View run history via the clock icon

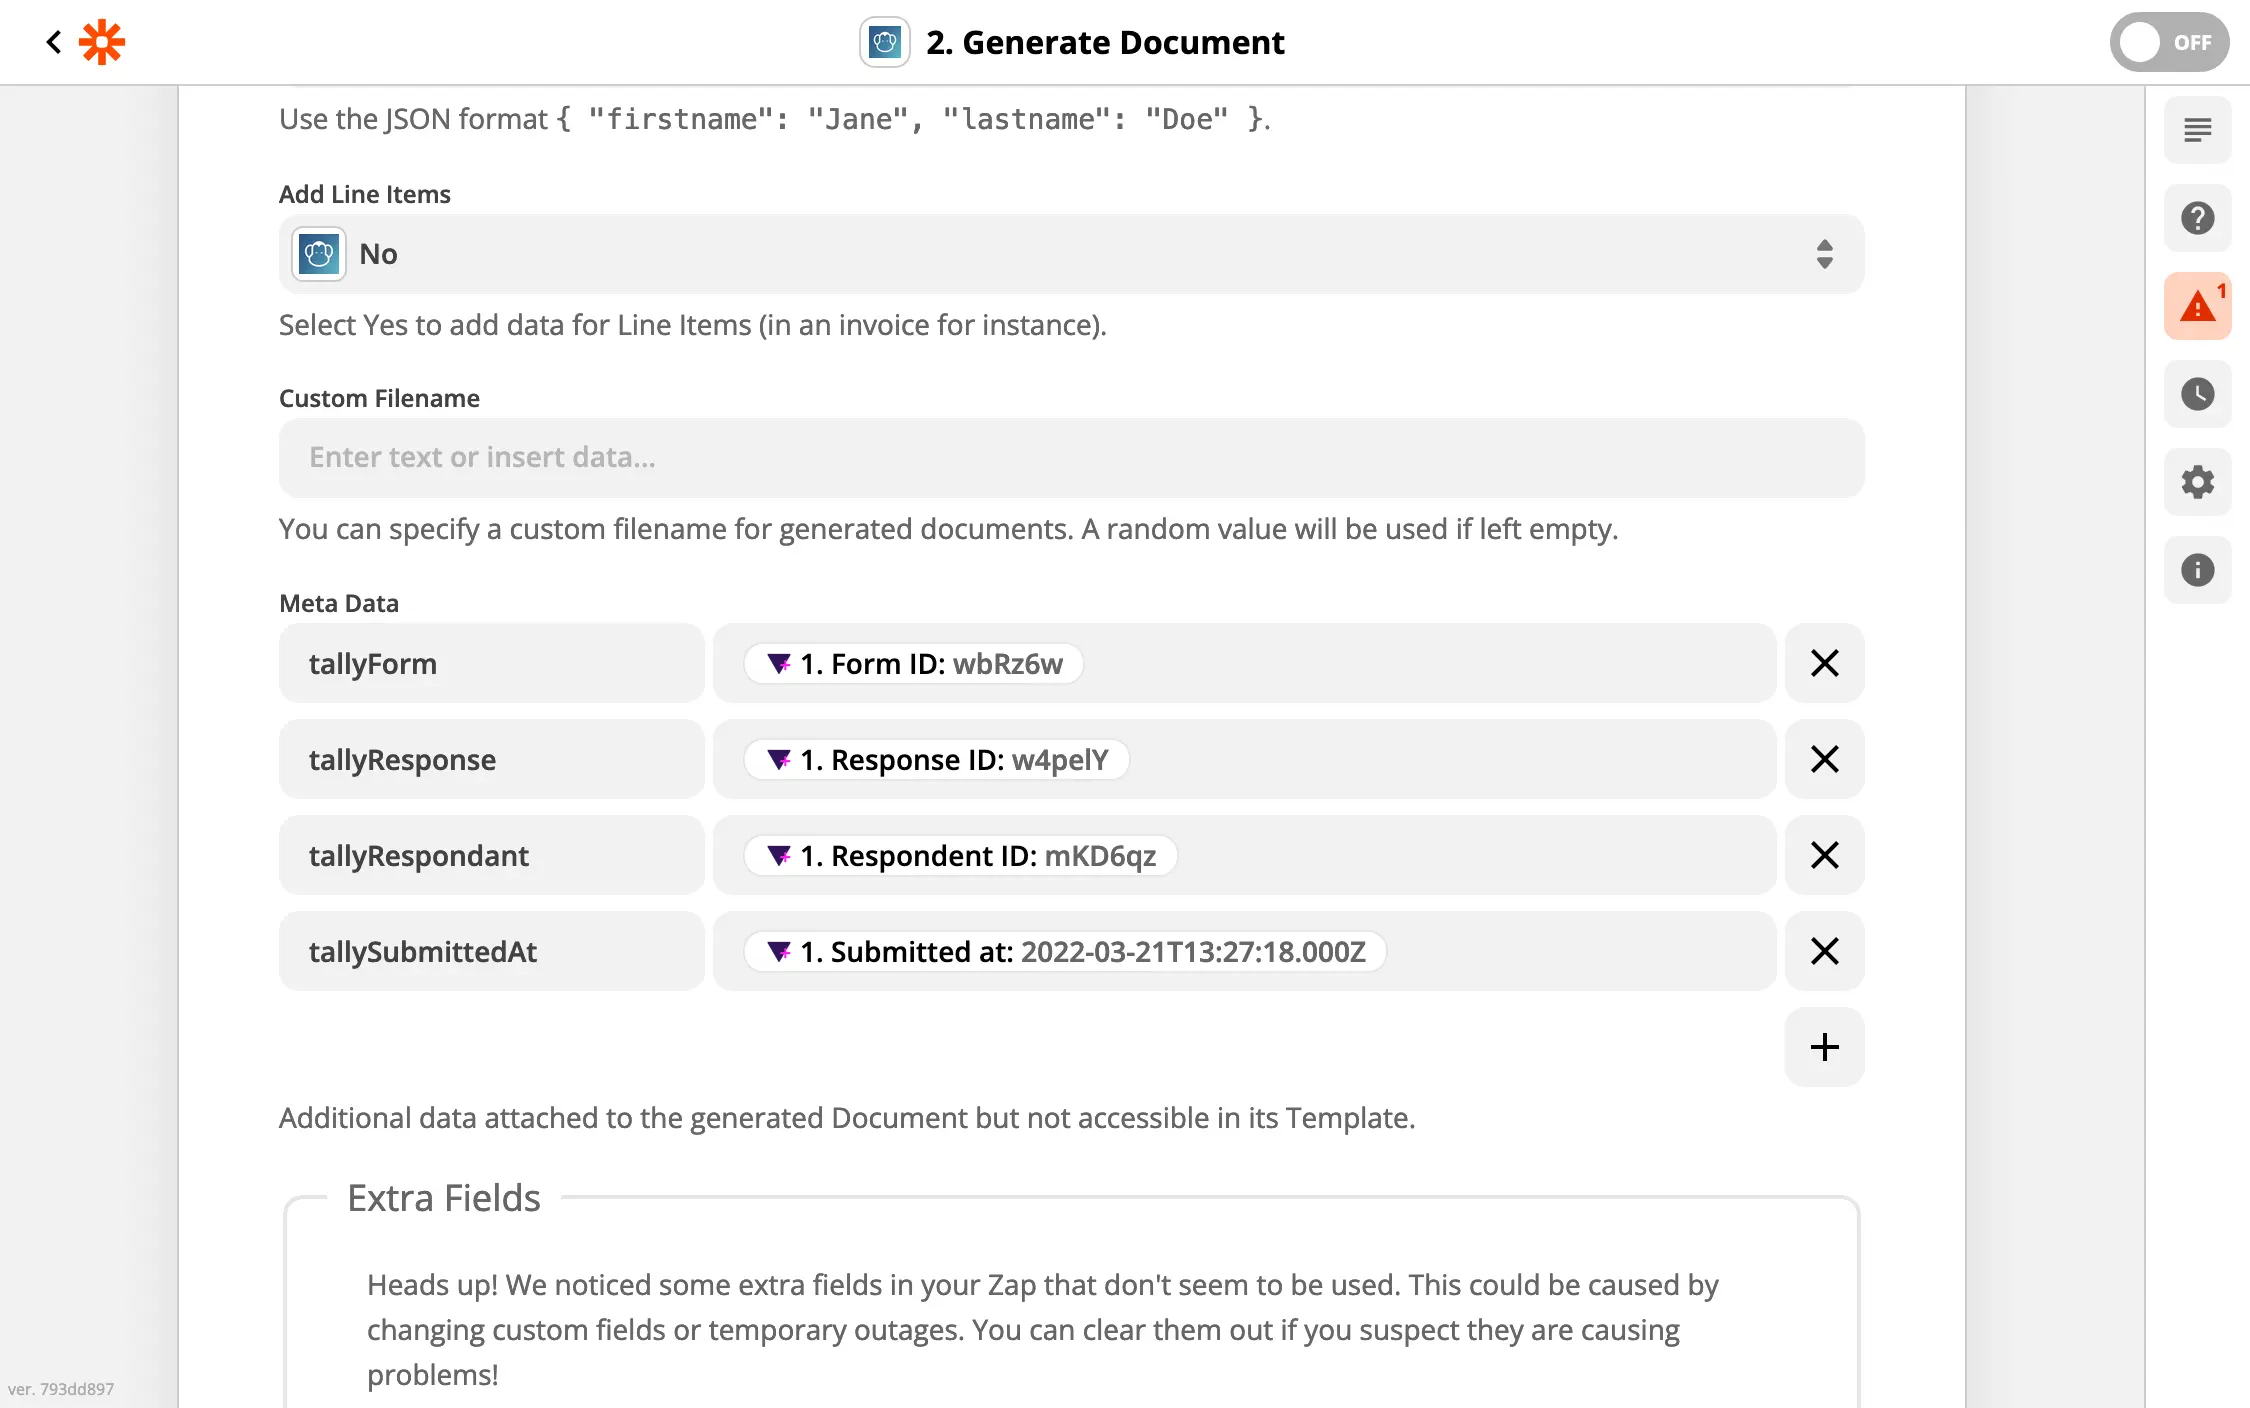pyautogui.click(x=2197, y=394)
